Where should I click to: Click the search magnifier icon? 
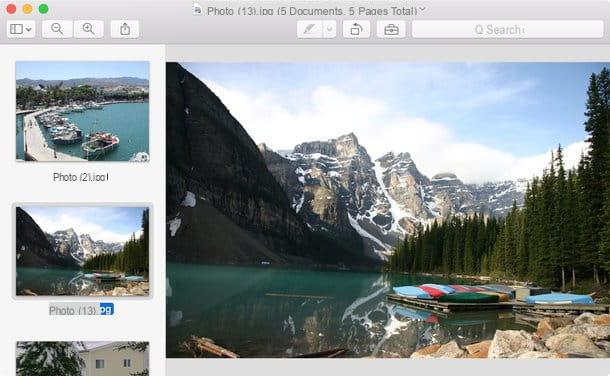coord(479,30)
